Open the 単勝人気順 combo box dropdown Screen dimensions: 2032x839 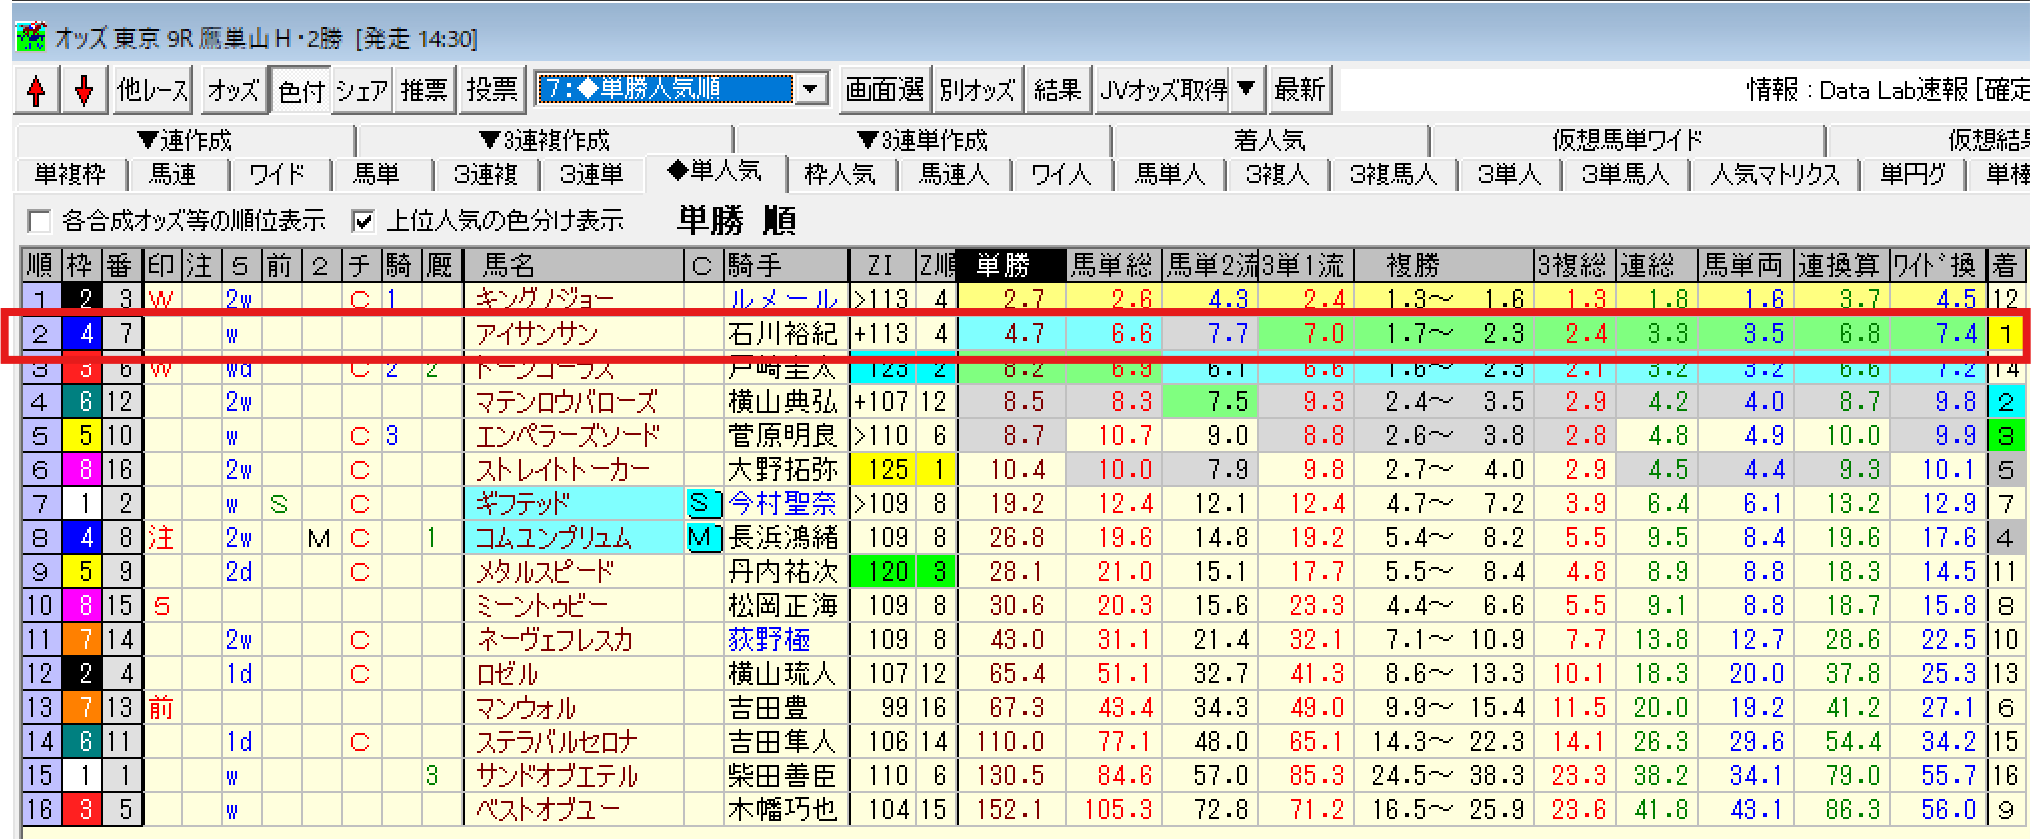pyautogui.click(x=811, y=89)
